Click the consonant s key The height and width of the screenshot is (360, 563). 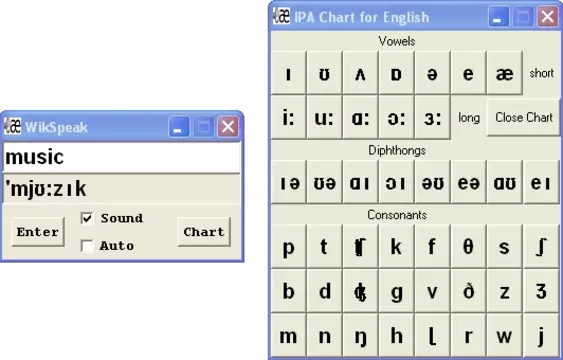(504, 247)
